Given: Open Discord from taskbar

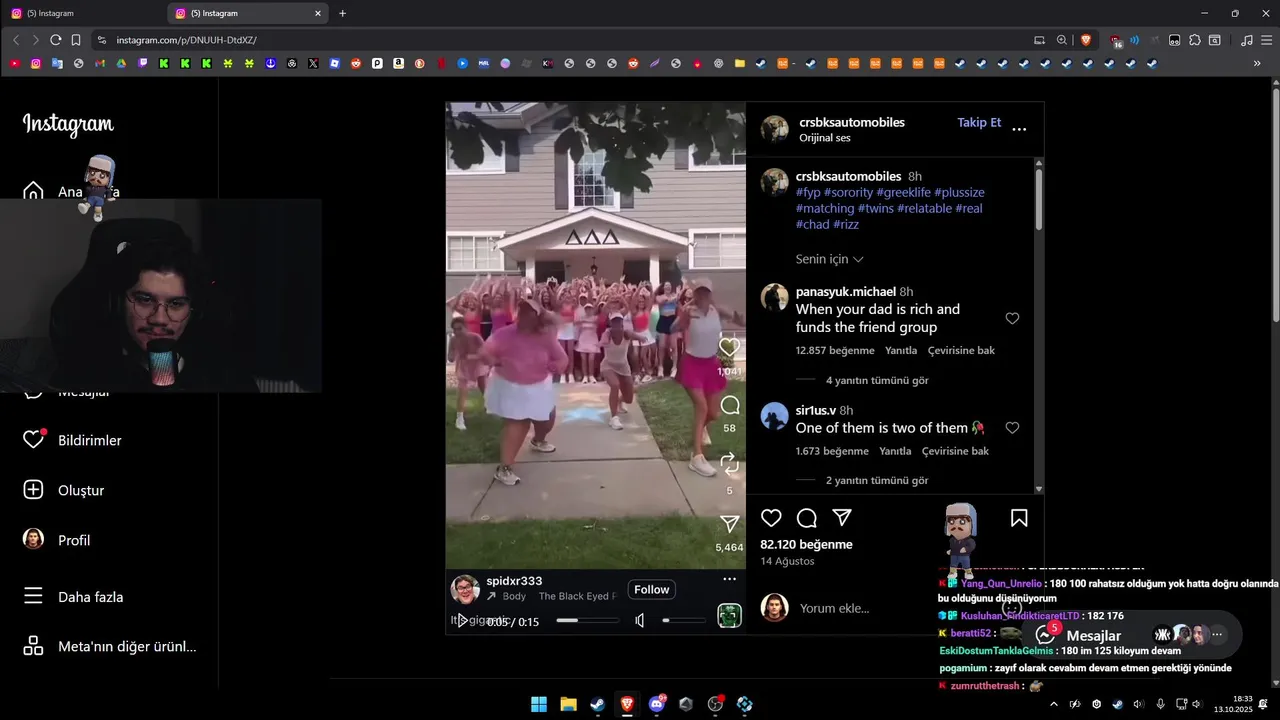Looking at the screenshot, I should (657, 704).
